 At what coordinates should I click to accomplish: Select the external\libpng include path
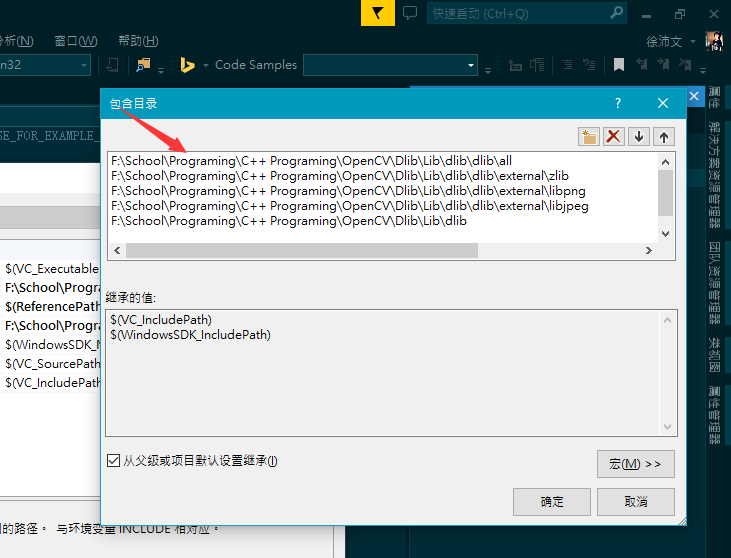coord(349,191)
